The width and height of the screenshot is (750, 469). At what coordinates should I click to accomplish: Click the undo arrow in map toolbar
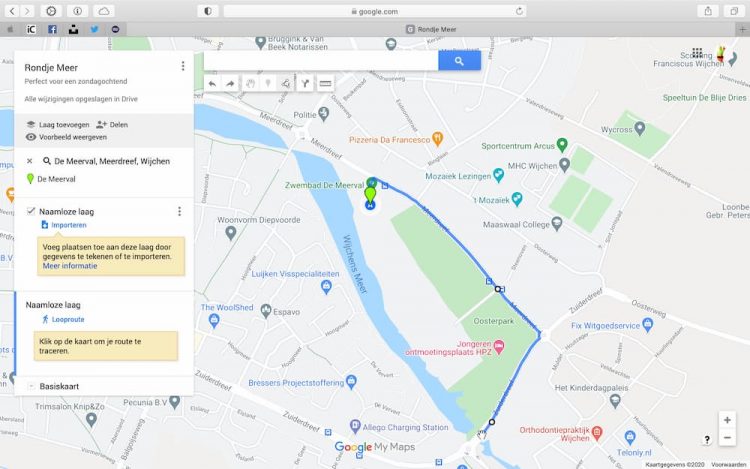[212, 84]
